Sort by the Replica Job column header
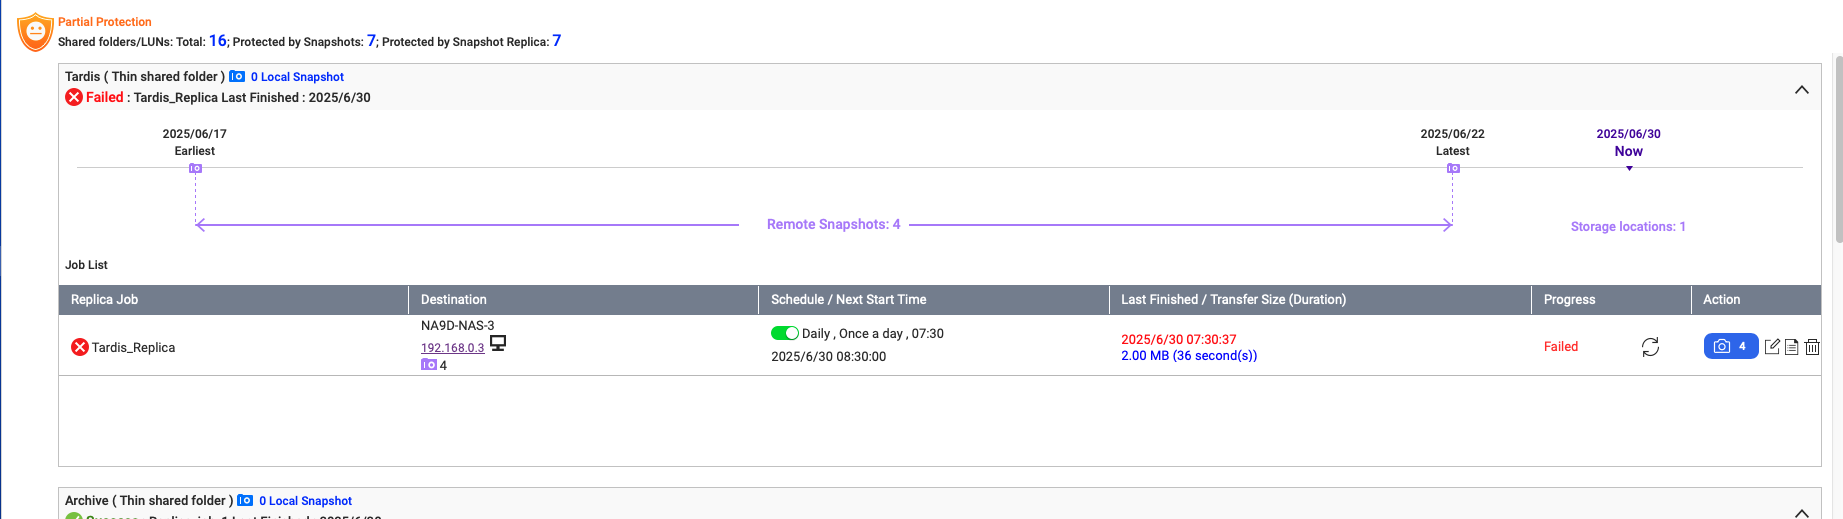1843x519 pixels. 104,299
